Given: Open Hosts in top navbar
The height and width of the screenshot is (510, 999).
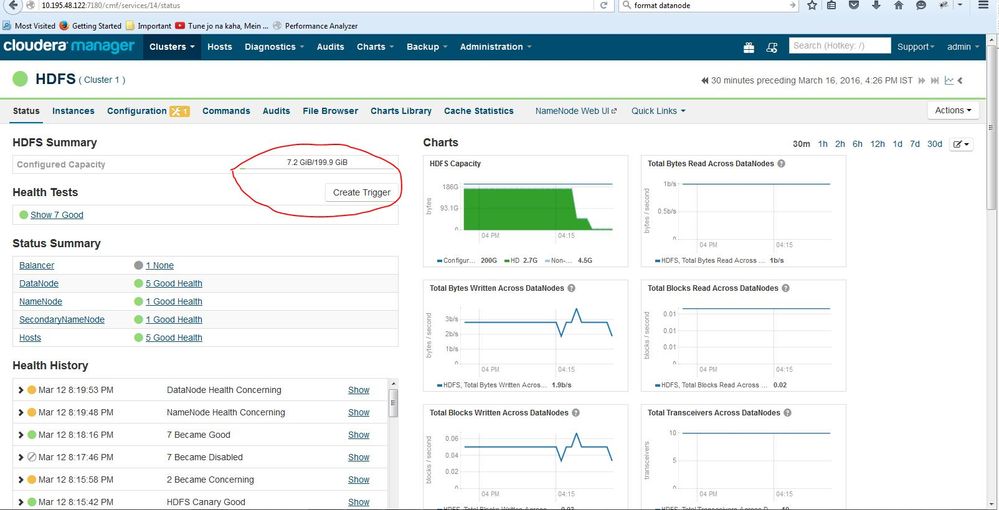Looking at the screenshot, I should (x=220, y=47).
